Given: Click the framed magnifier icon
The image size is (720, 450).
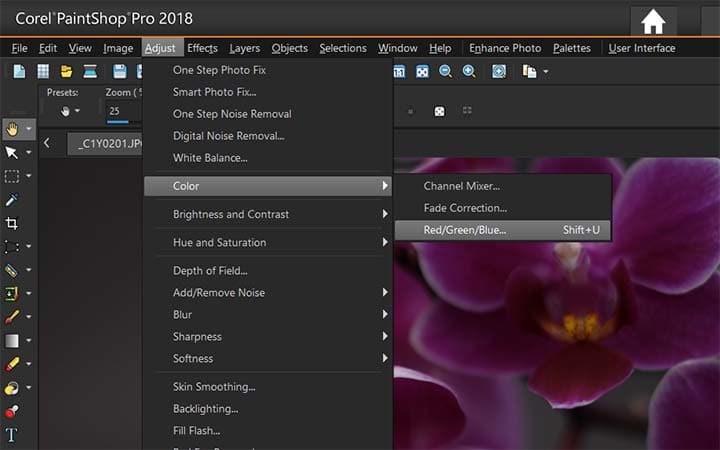Looking at the screenshot, I should pos(499,71).
